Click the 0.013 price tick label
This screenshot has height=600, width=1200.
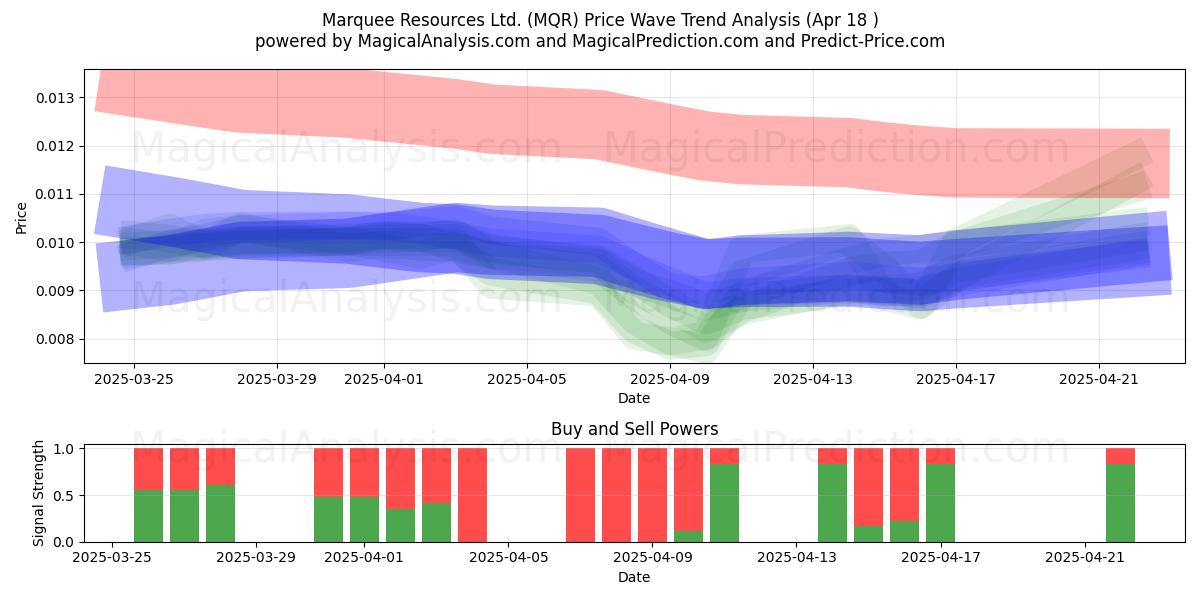click(x=54, y=98)
